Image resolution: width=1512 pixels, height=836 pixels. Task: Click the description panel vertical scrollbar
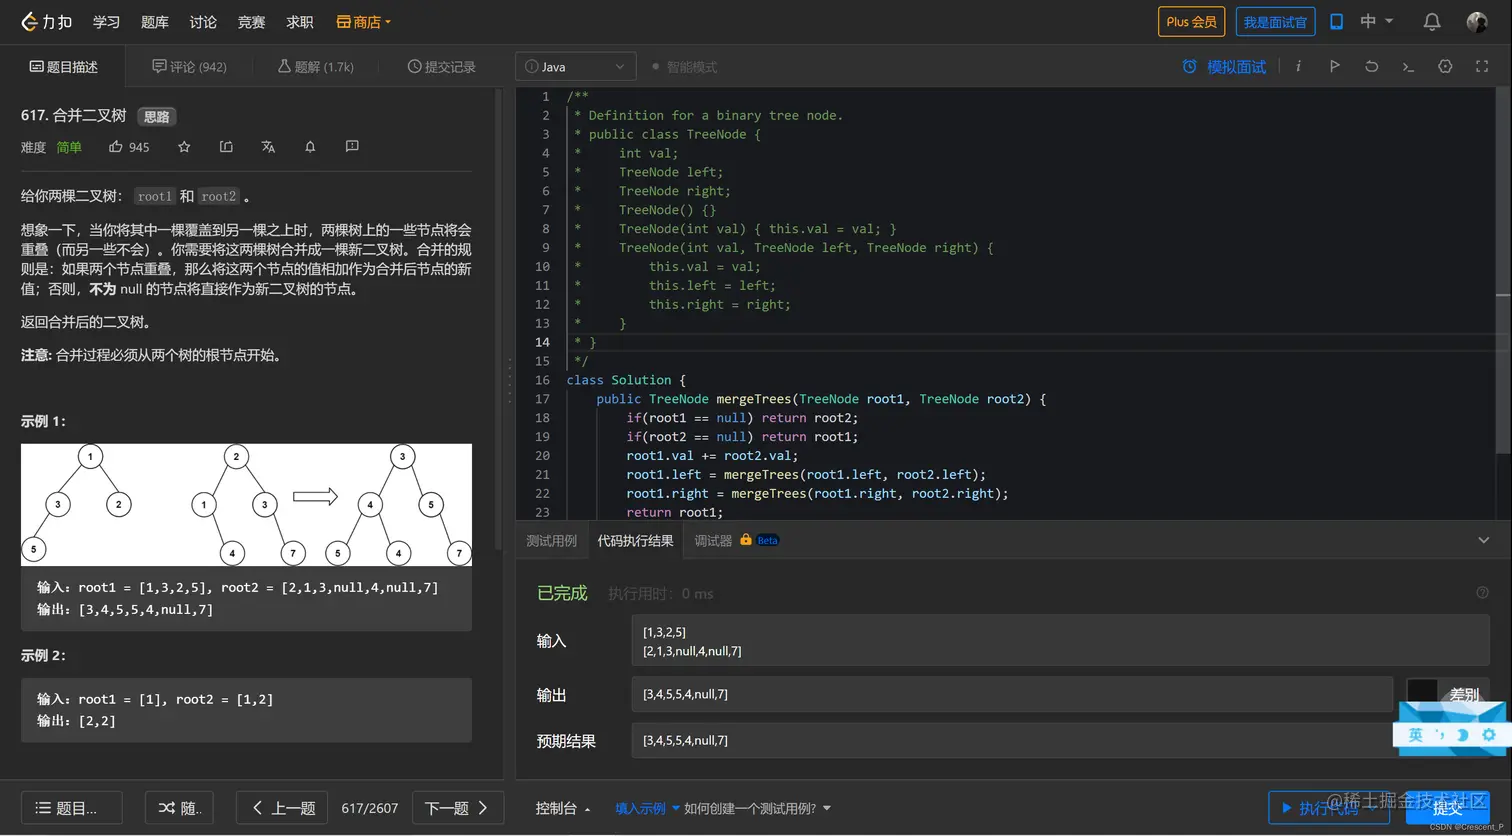pyautogui.click(x=499, y=320)
